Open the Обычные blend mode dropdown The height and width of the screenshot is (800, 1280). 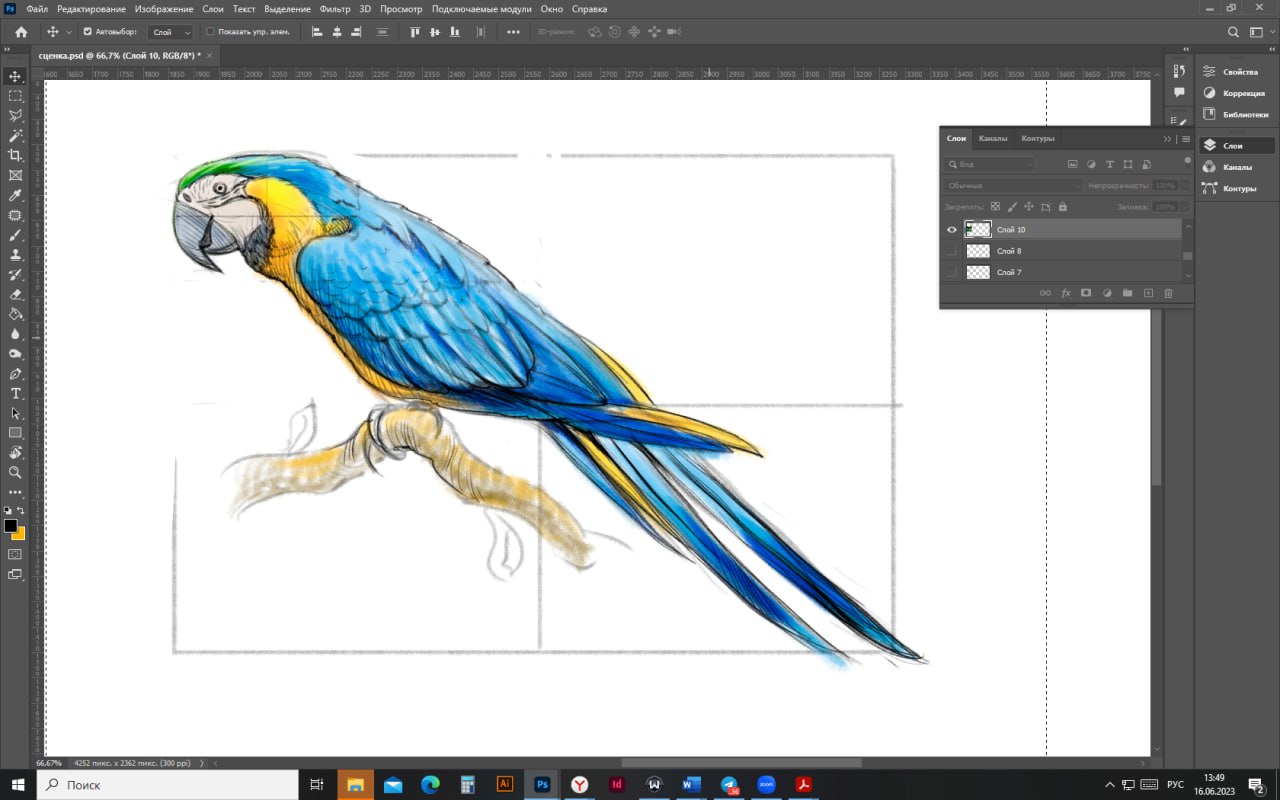pyautogui.click(x=1013, y=186)
